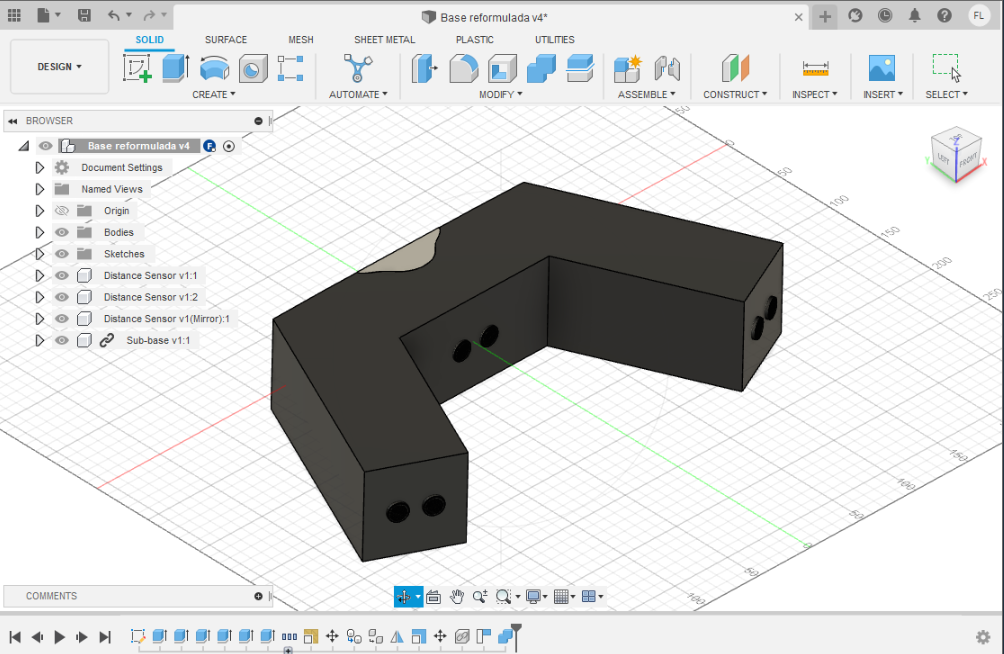Expand Document Settings node
The width and height of the screenshot is (1004, 654).
39,168
